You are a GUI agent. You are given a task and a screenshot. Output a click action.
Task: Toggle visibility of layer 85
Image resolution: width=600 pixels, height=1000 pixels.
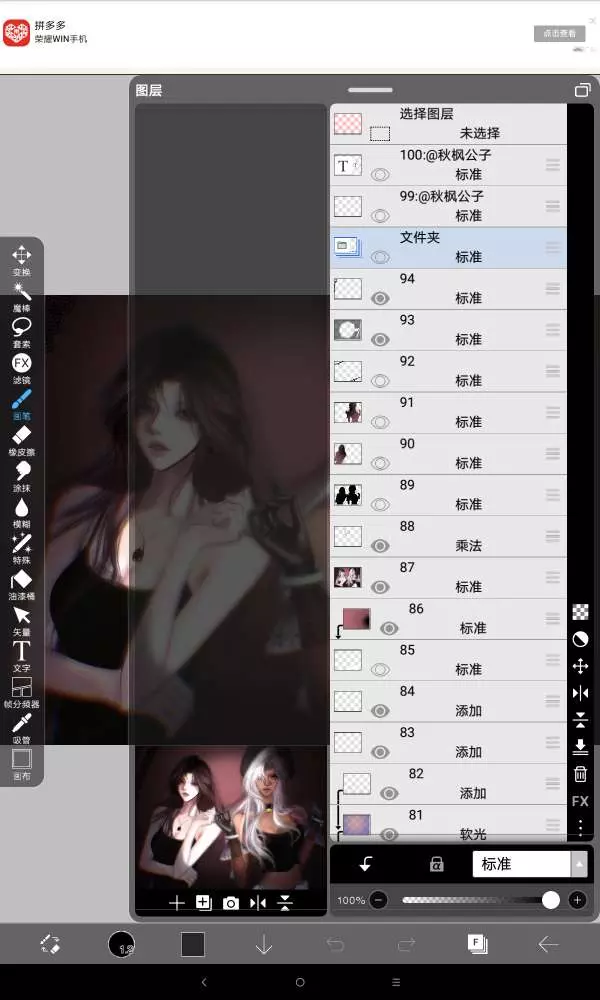coord(380,670)
